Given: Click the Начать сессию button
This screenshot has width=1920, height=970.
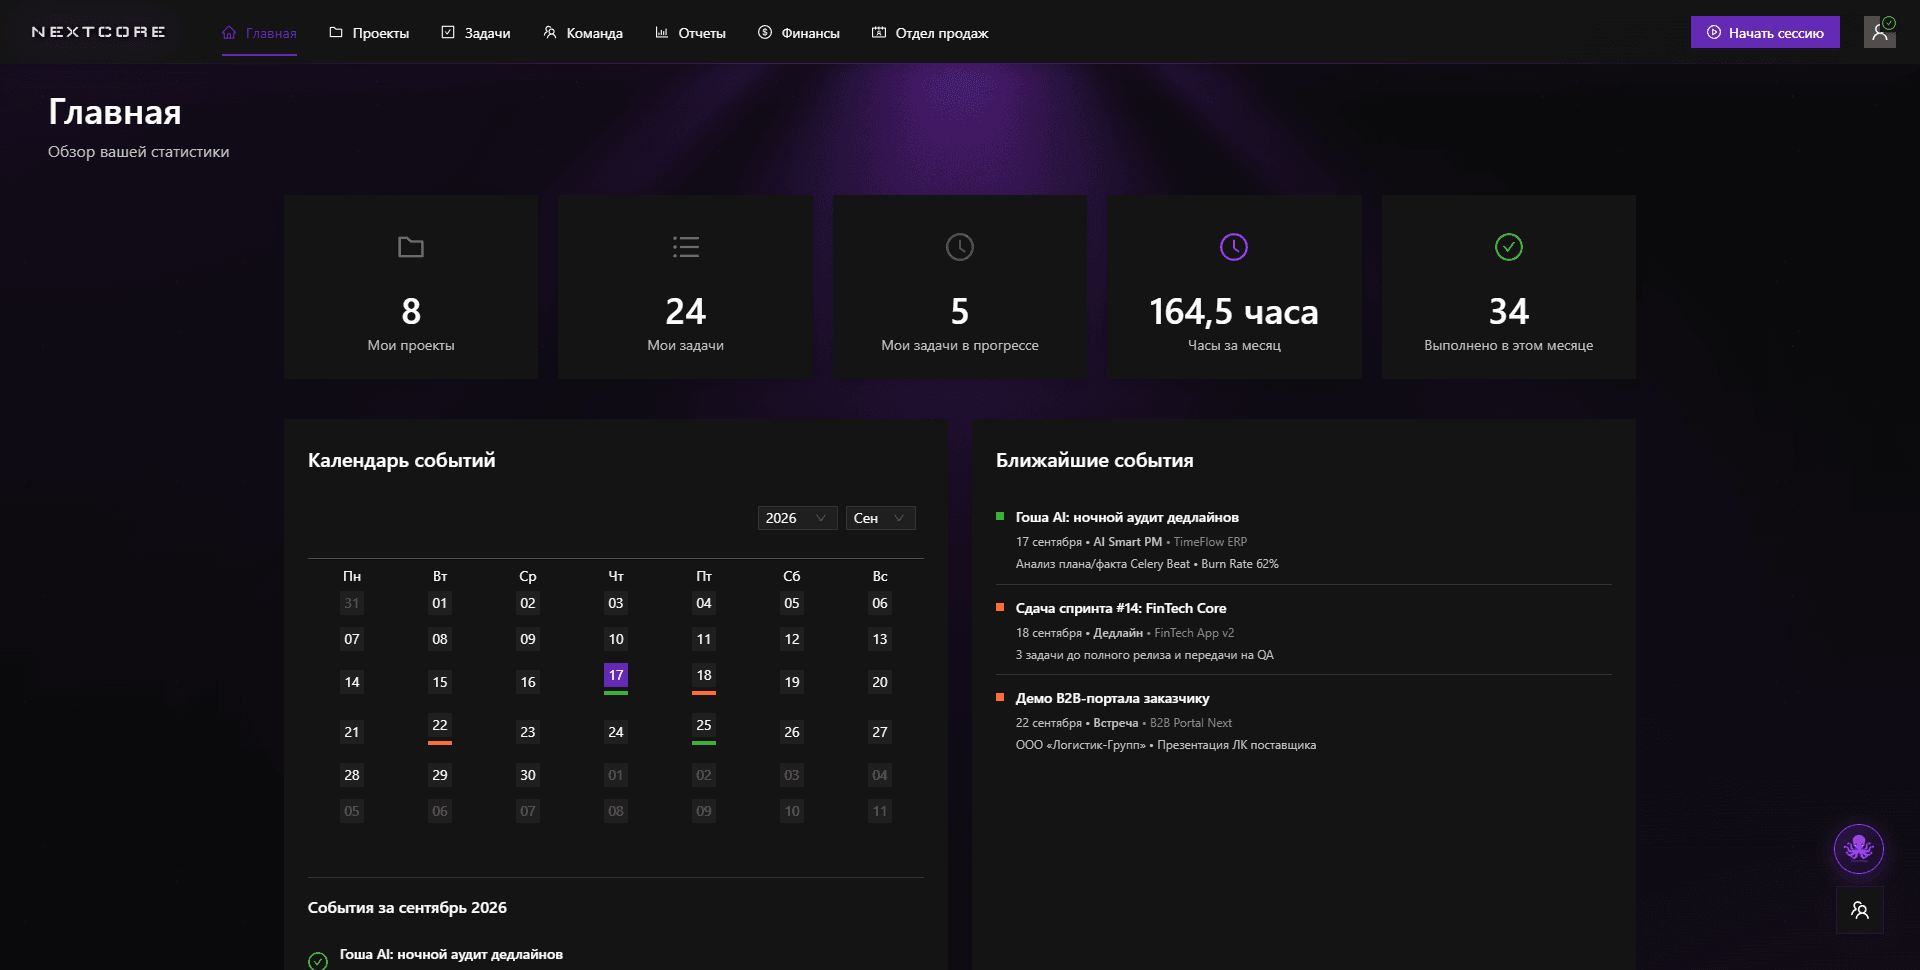Looking at the screenshot, I should point(1765,32).
